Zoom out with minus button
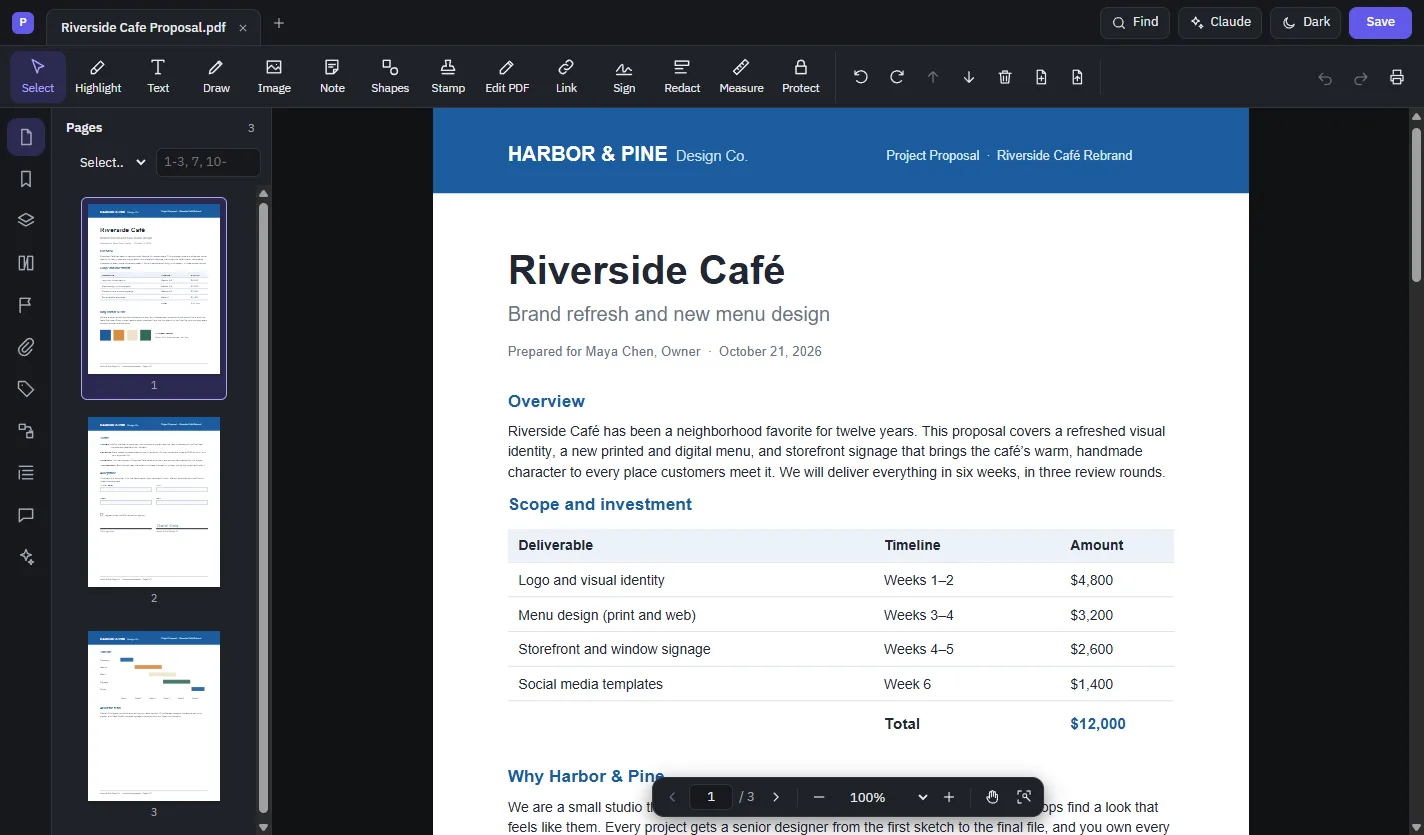 coord(819,797)
